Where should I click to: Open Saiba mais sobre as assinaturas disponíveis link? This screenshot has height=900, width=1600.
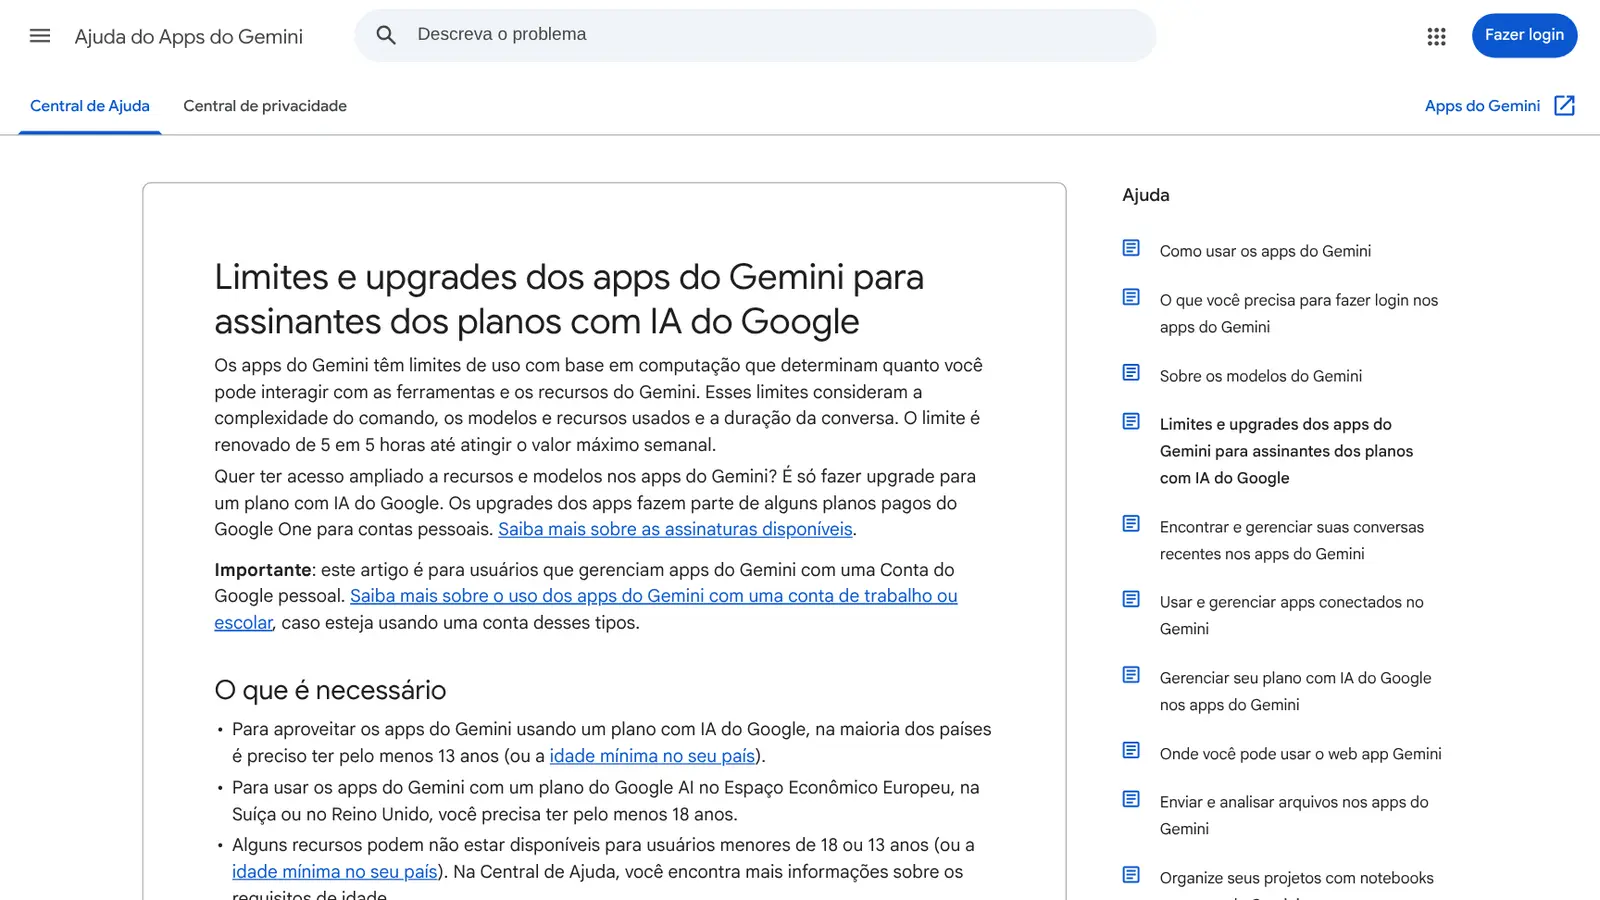click(x=675, y=529)
